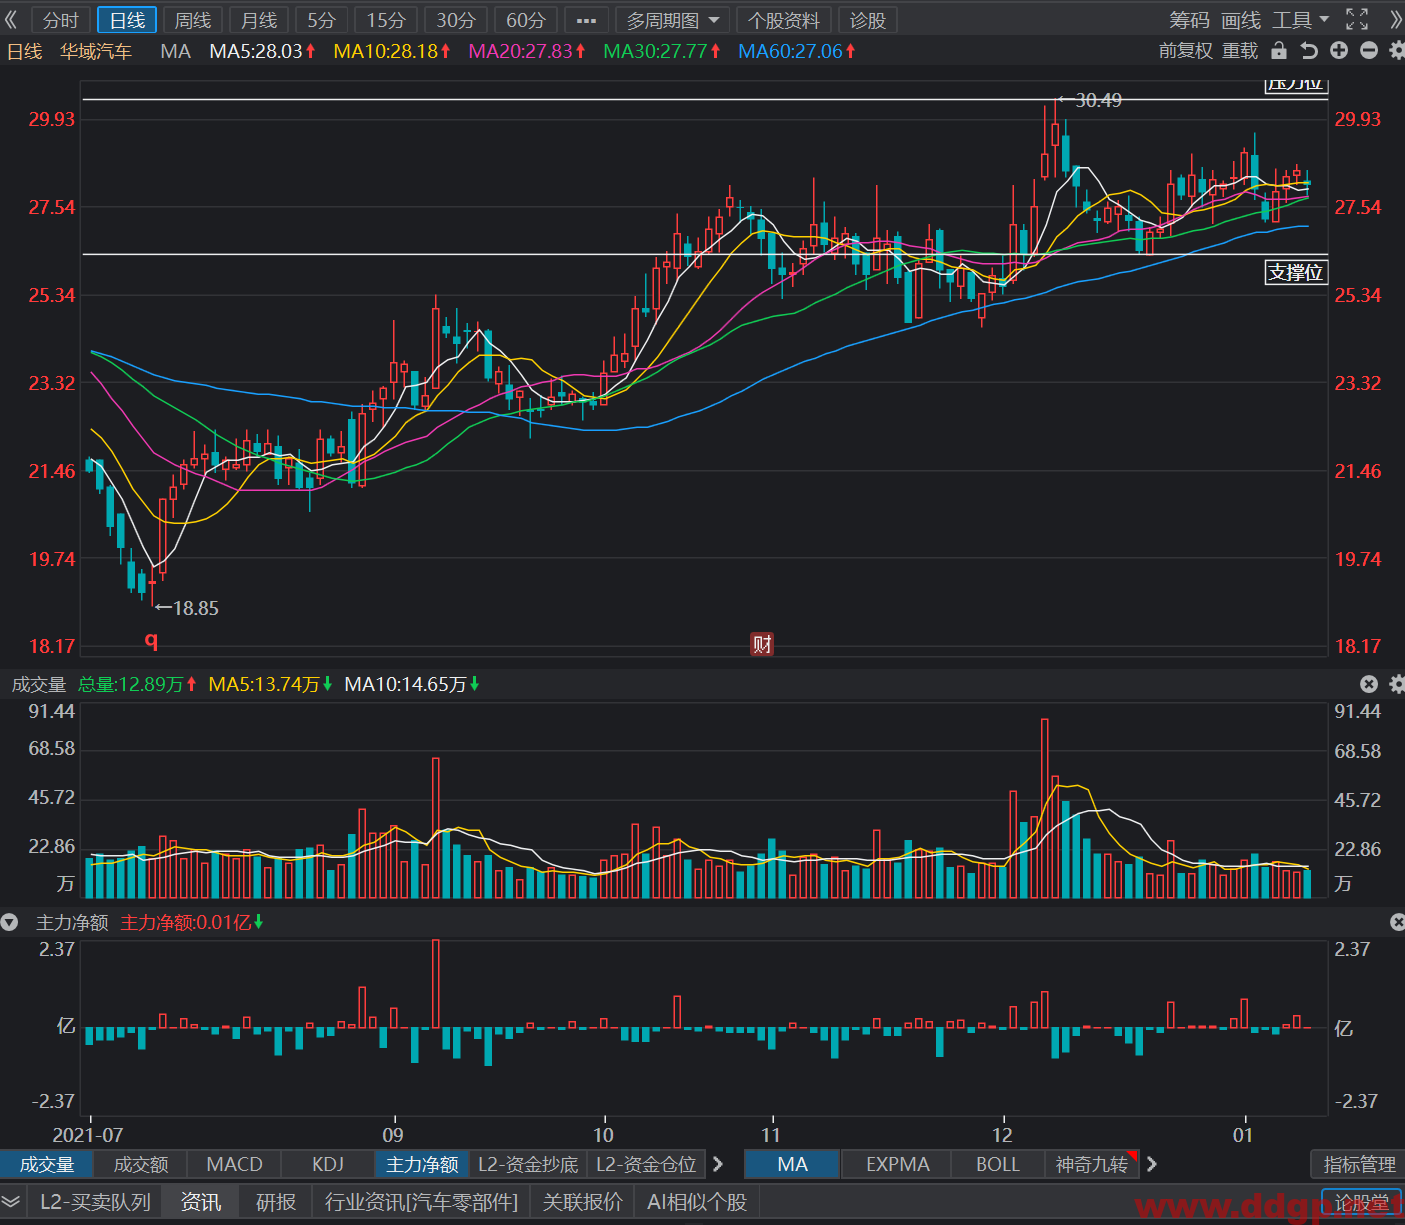Toggle the 前复权 price adjustment option
1405x1225 pixels.
point(1185,51)
